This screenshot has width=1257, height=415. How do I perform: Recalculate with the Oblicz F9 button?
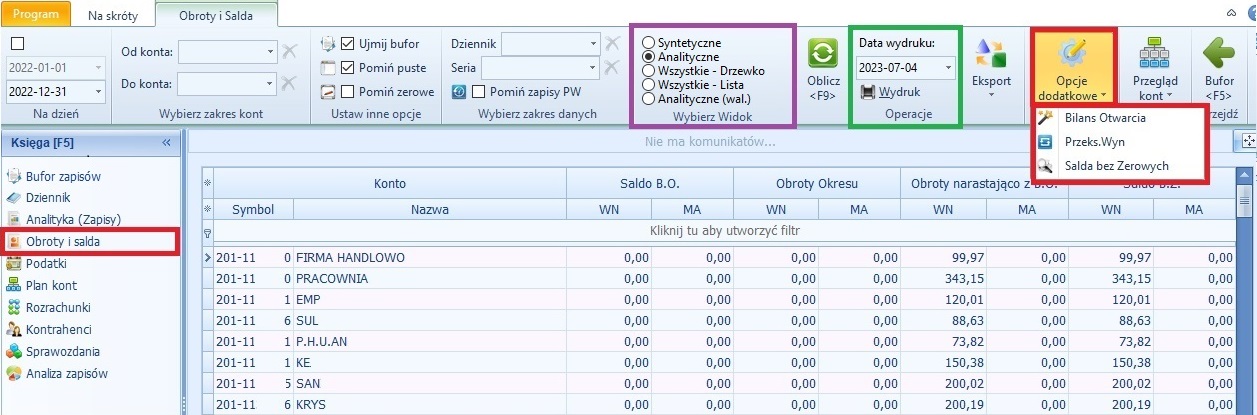tap(822, 68)
